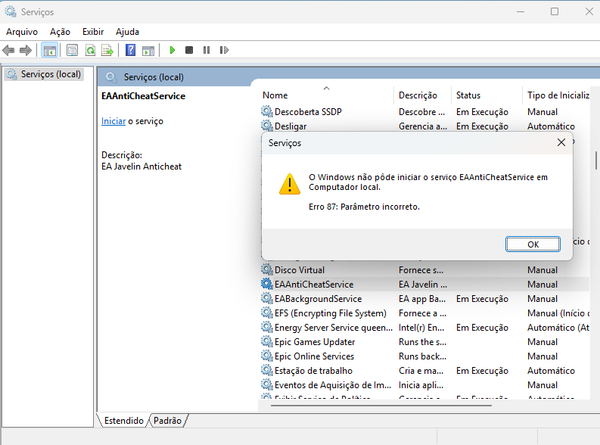Open the Arquivo menu
600x445 pixels.
point(22,31)
